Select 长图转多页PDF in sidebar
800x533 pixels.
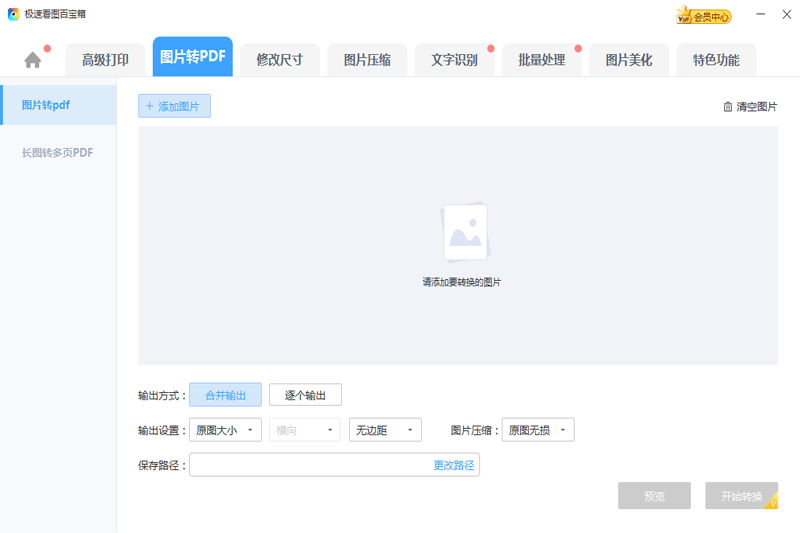[x=58, y=153]
